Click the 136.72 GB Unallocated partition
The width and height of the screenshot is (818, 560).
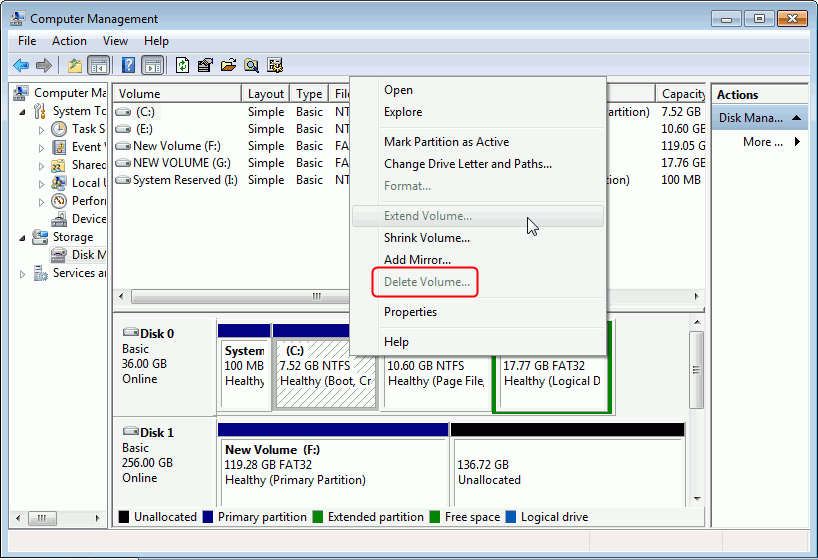pos(568,466)
